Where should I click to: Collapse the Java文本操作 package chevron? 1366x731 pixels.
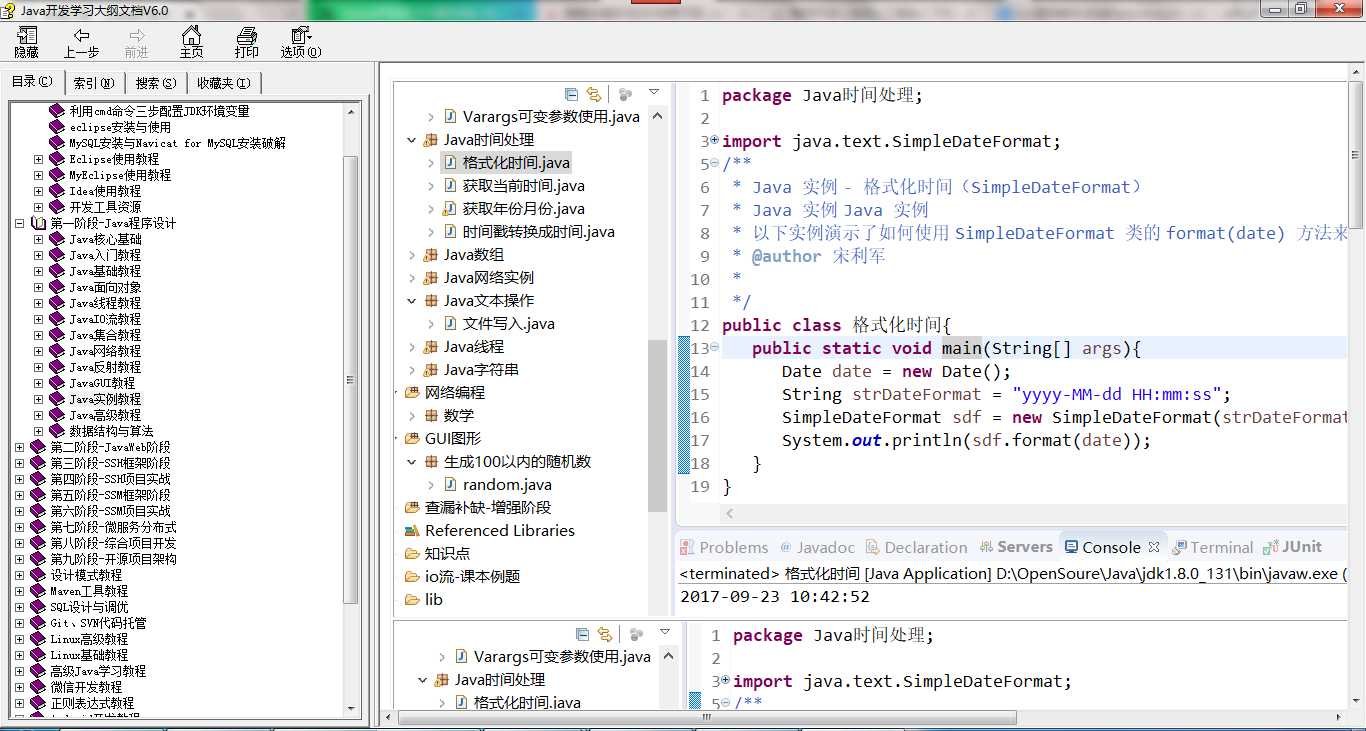411,301
